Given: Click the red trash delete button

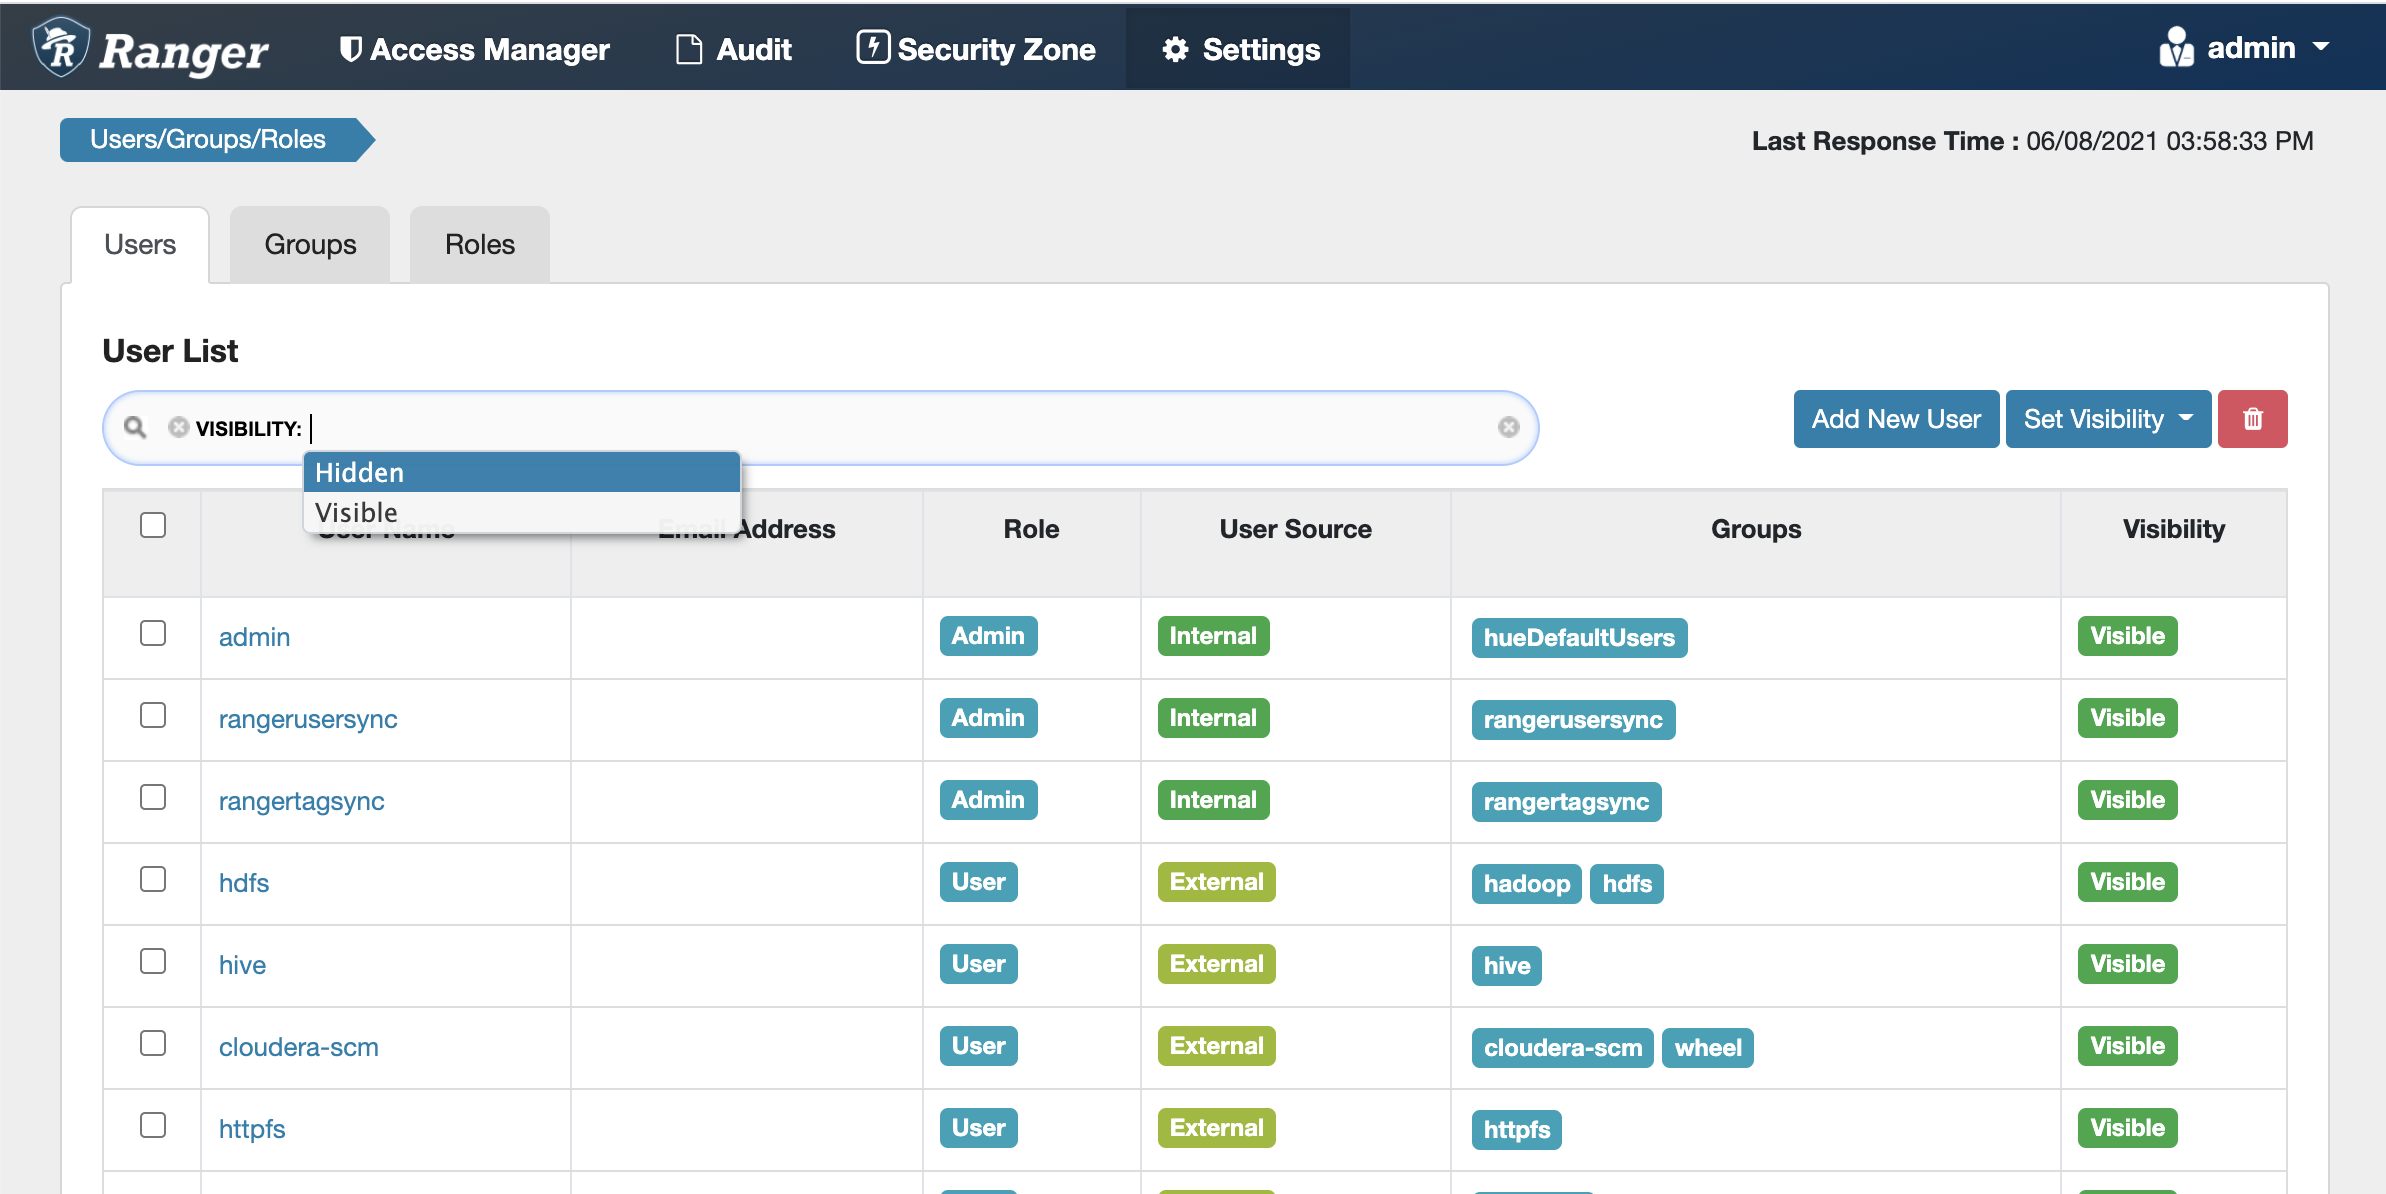Looking at the screenshot, I should (x=2252, y=419).
